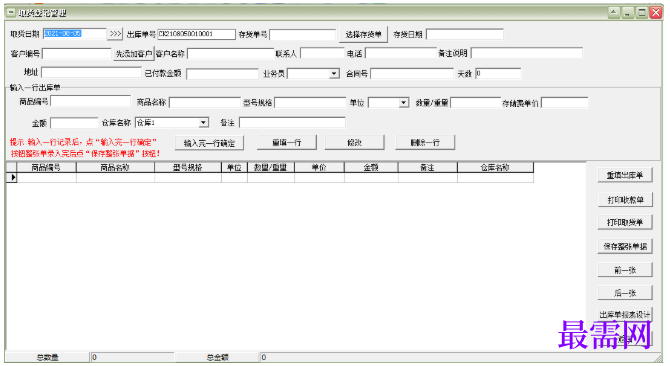Go to previous record with 前一张
670x366 pixels.
point(625,270)
